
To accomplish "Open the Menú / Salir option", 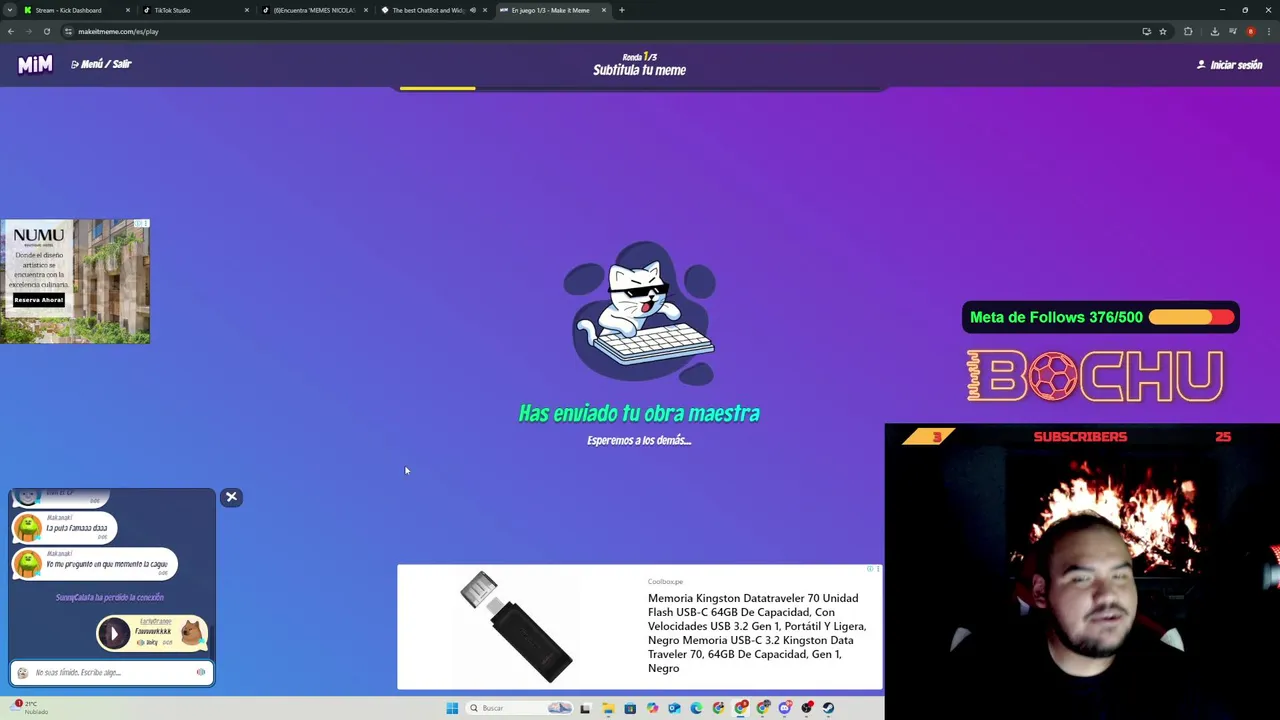I will [x=101, y=64].
